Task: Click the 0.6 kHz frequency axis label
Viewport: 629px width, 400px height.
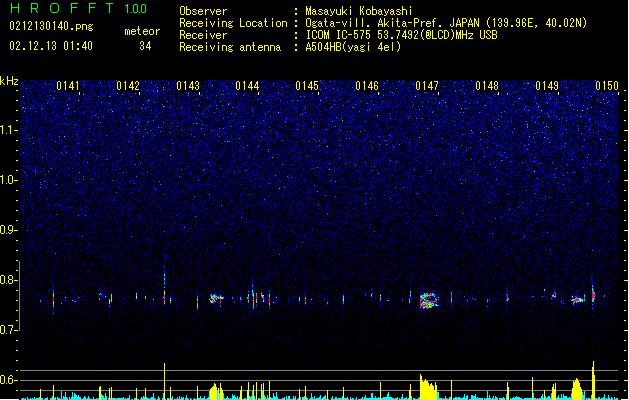Action: tap(9, 380)
